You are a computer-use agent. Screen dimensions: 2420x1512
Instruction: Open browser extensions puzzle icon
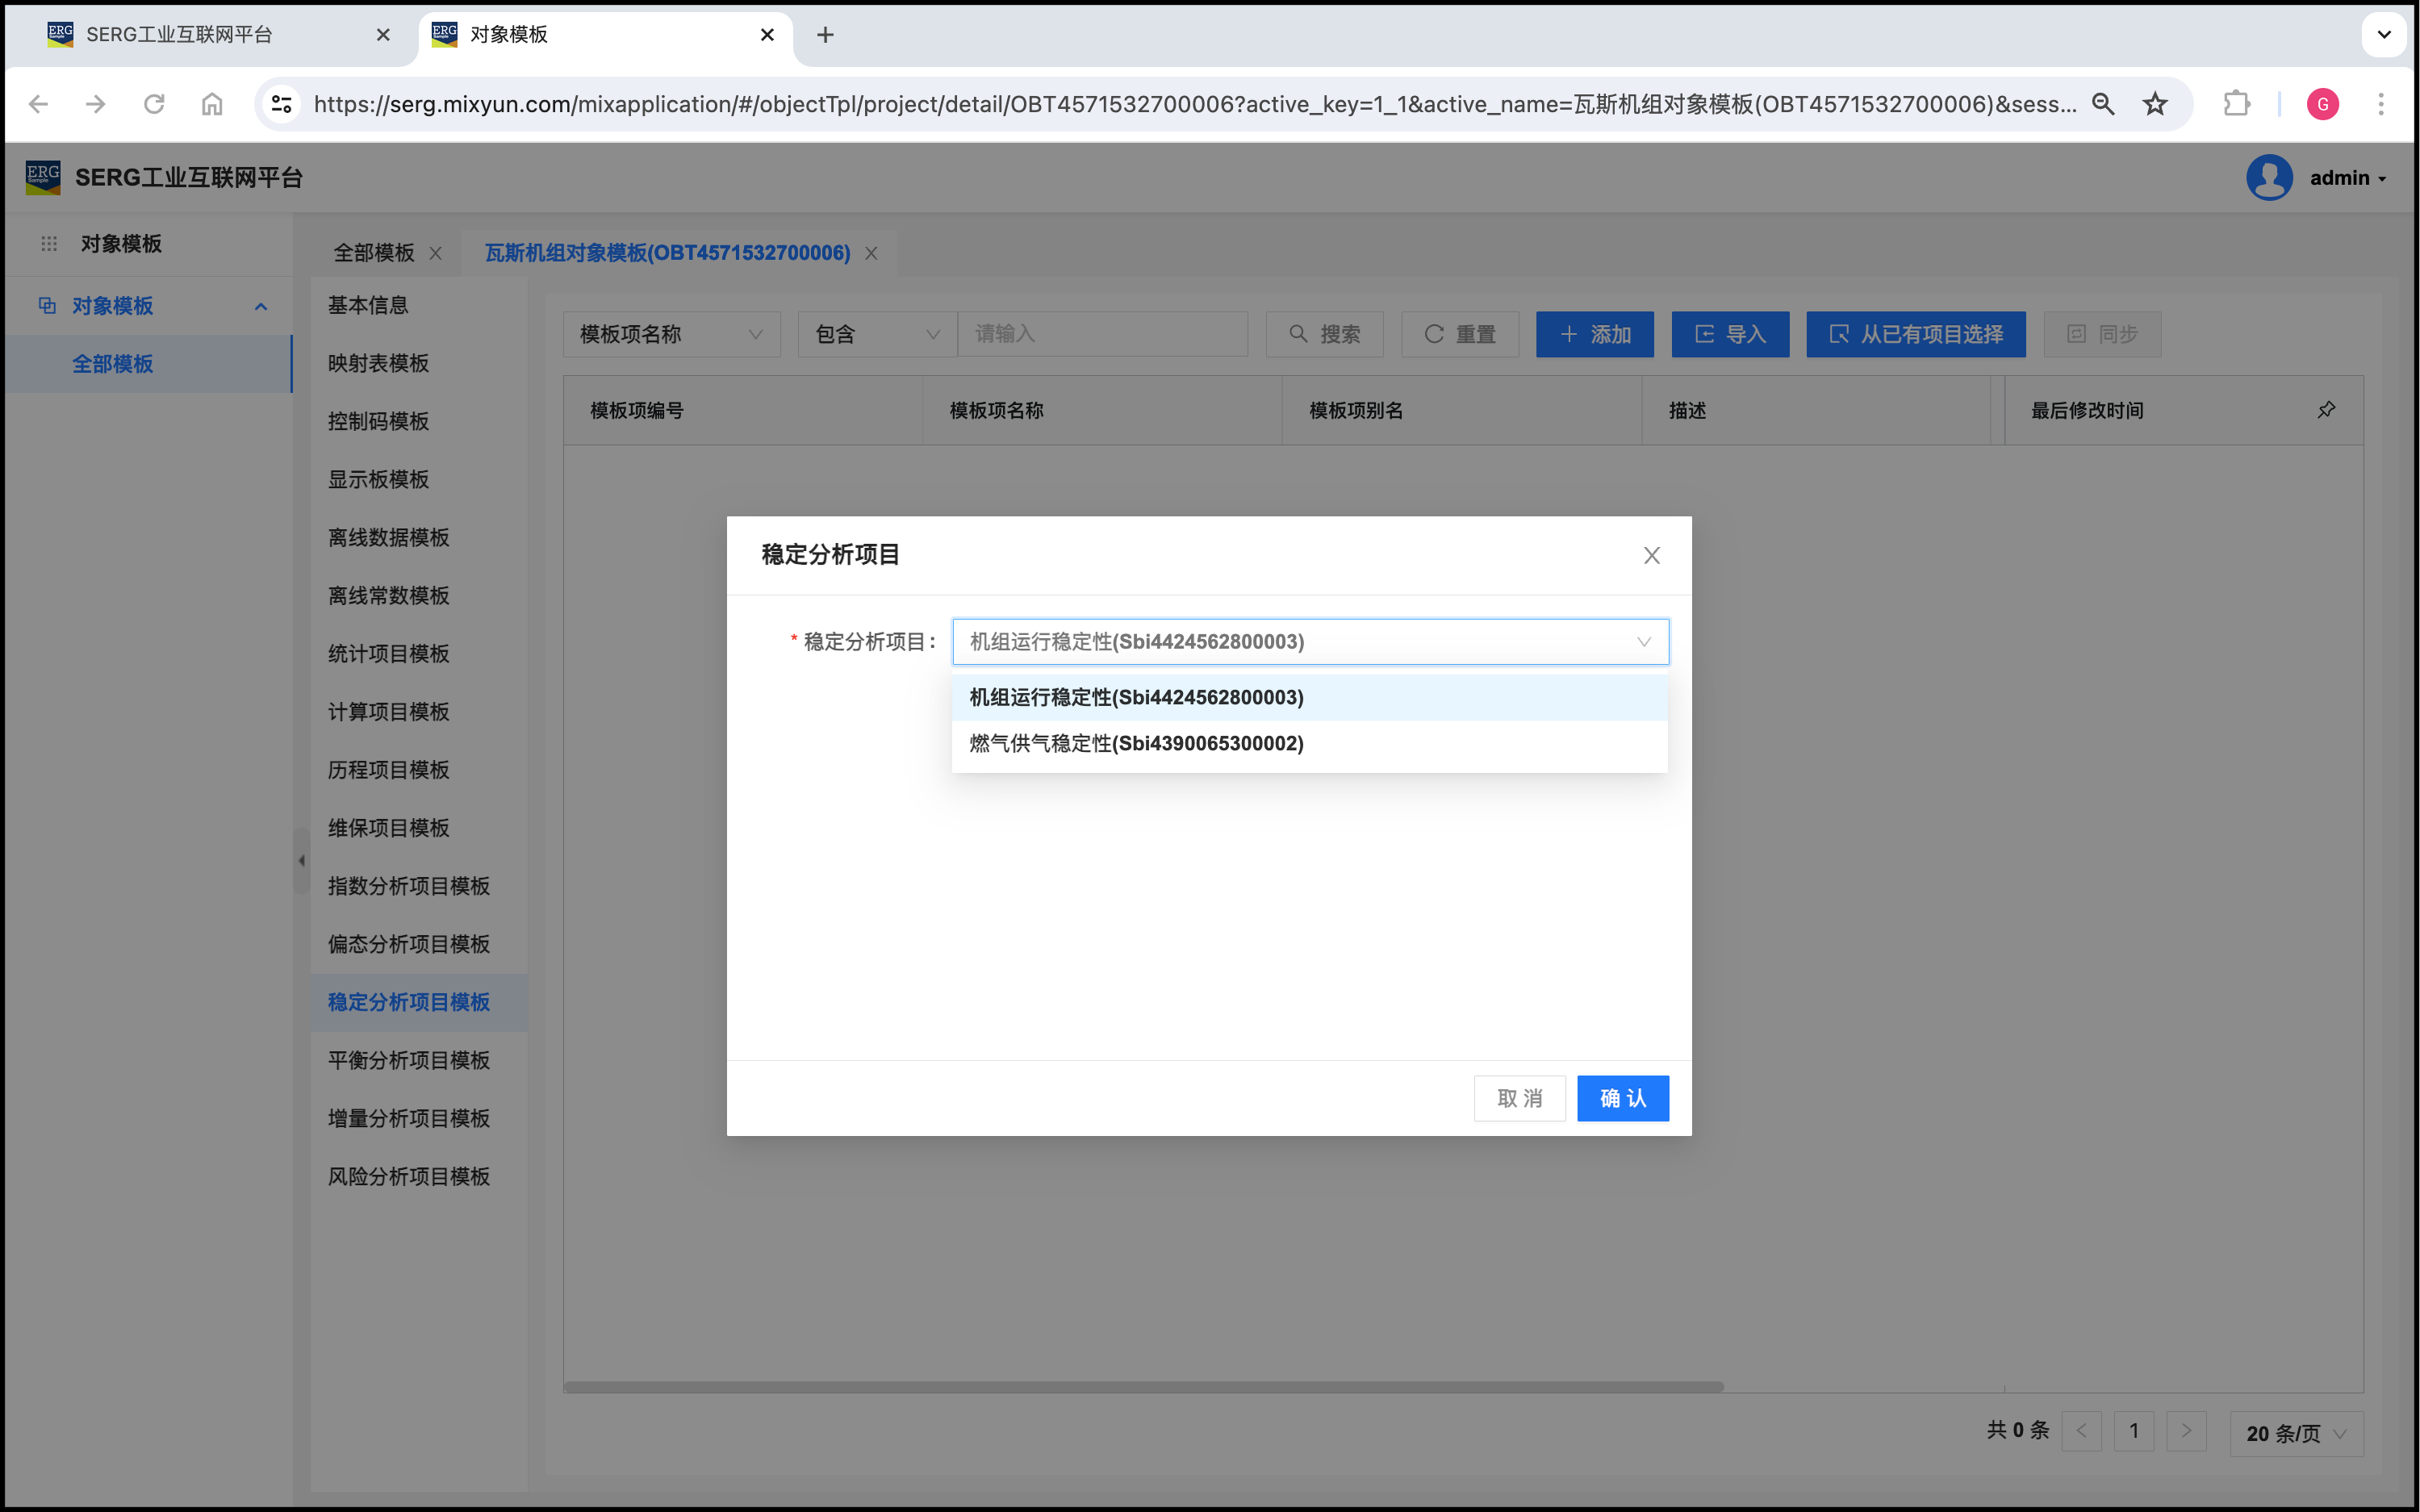coord(2236,104)
